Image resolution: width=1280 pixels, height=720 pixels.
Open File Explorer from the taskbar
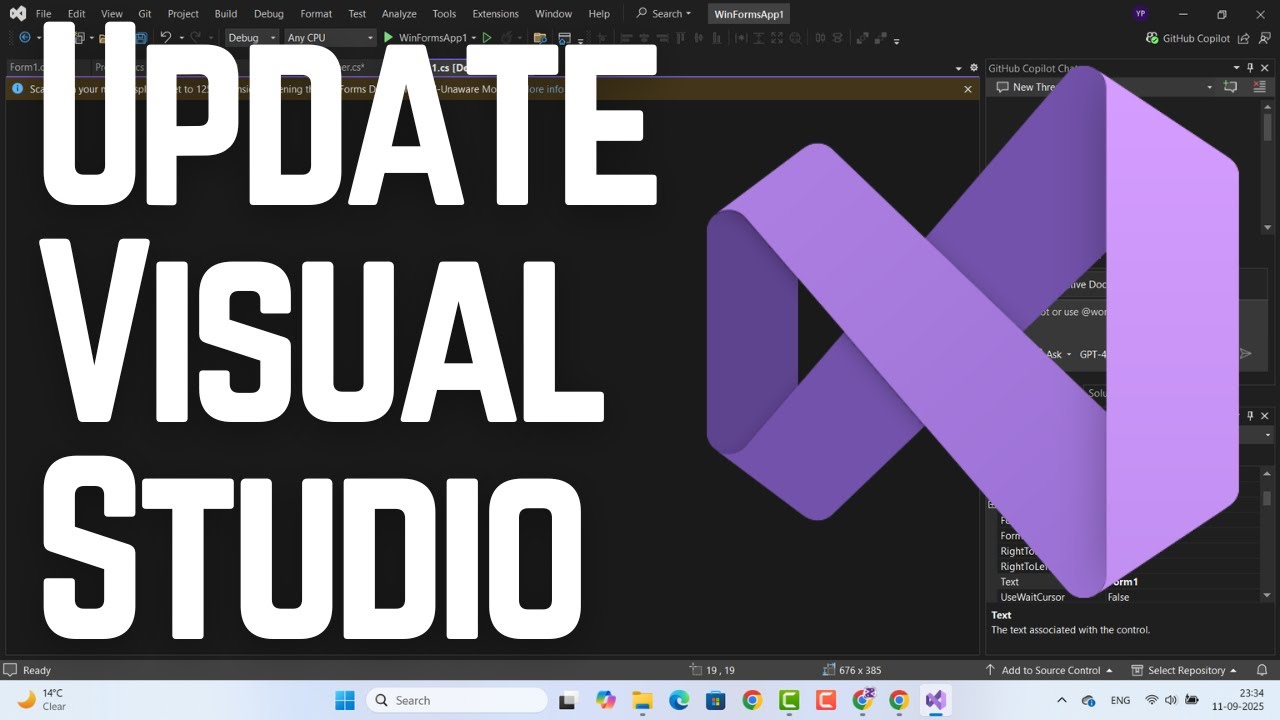point(641,700)
